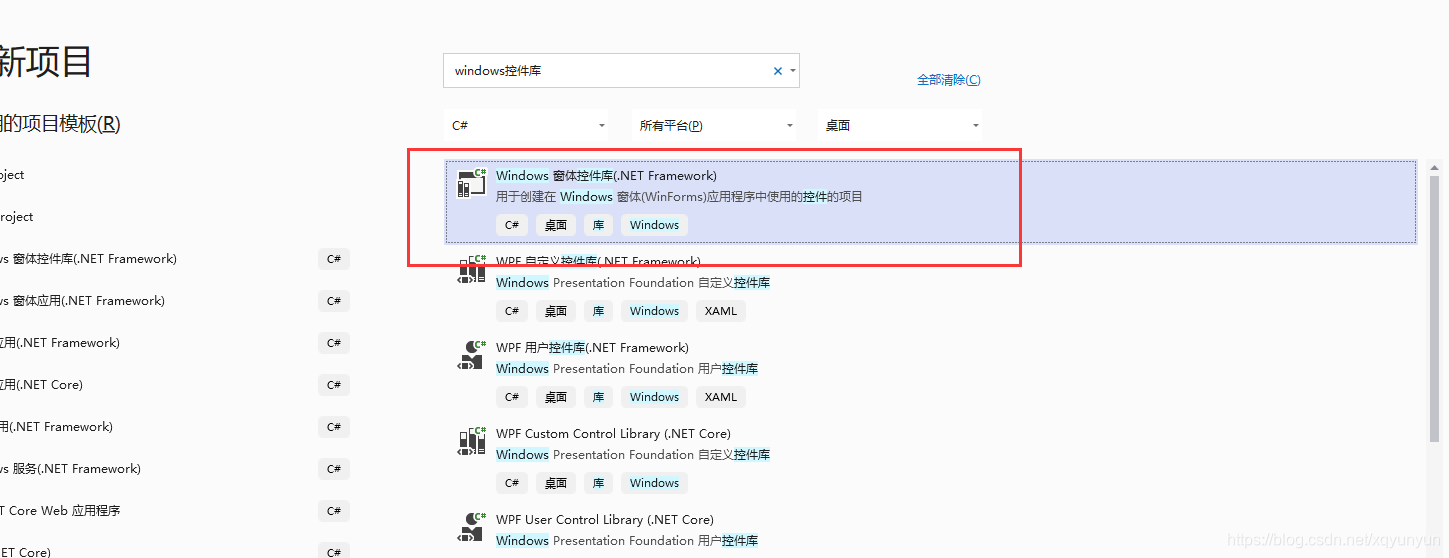Click Windows tag under WPF Custom Control Library
1449x558 pixels.
[x=655, y=483]
